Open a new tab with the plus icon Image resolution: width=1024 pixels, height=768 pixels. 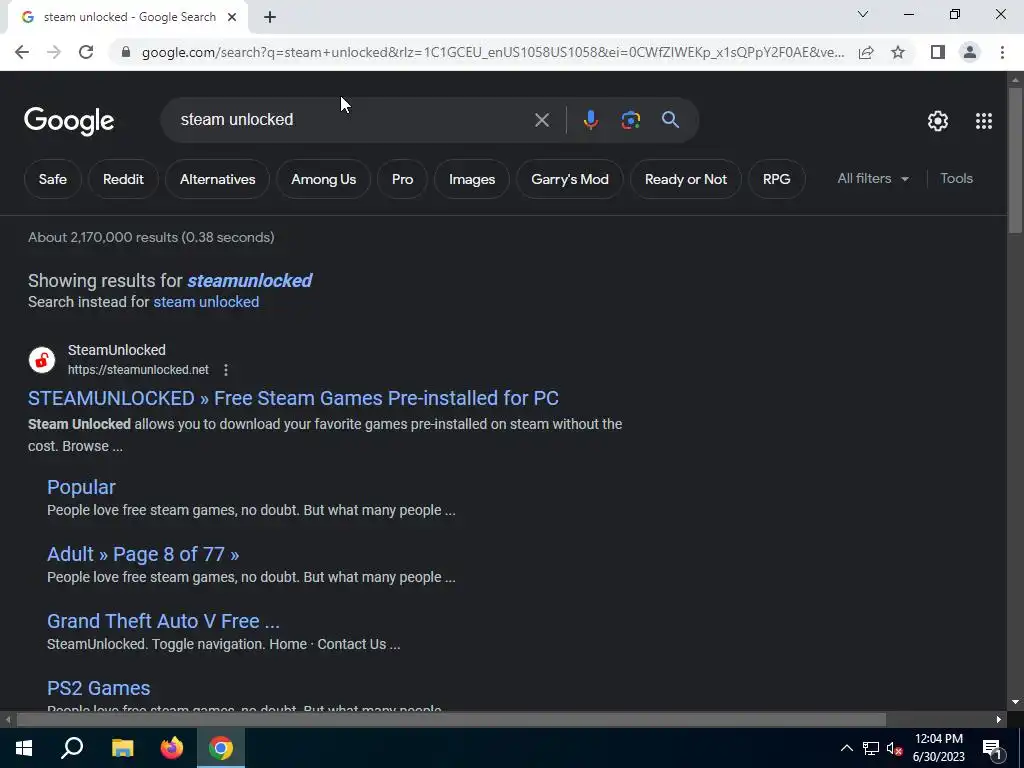point(270,18)
